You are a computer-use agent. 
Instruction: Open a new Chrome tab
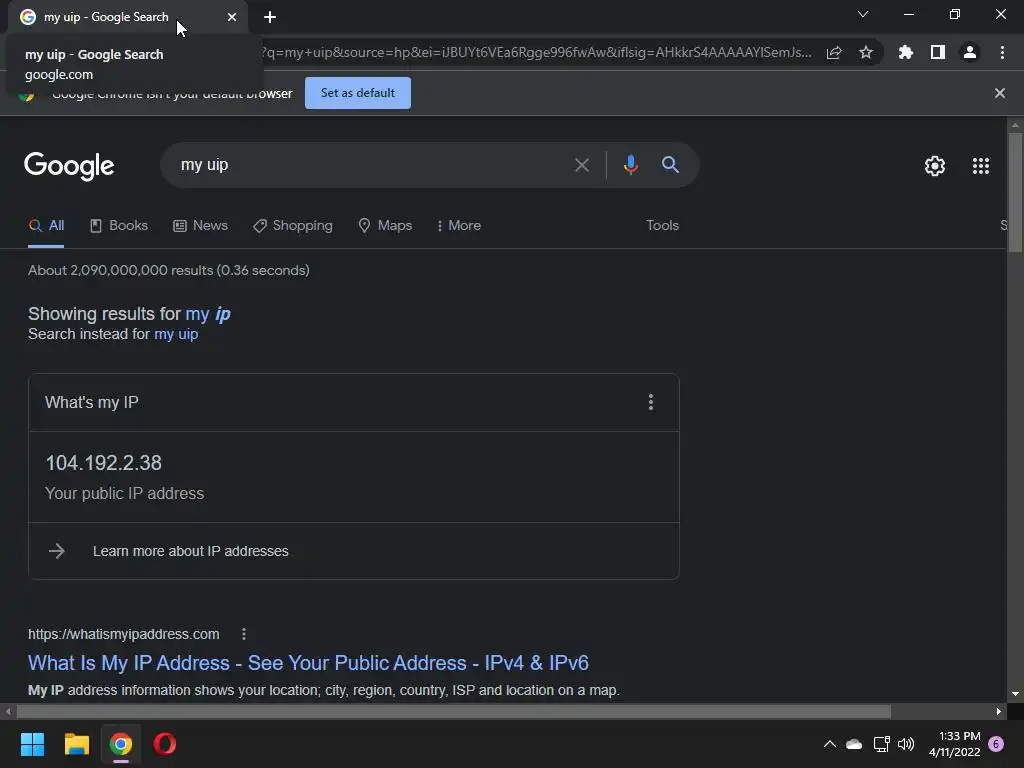[270, 17]
